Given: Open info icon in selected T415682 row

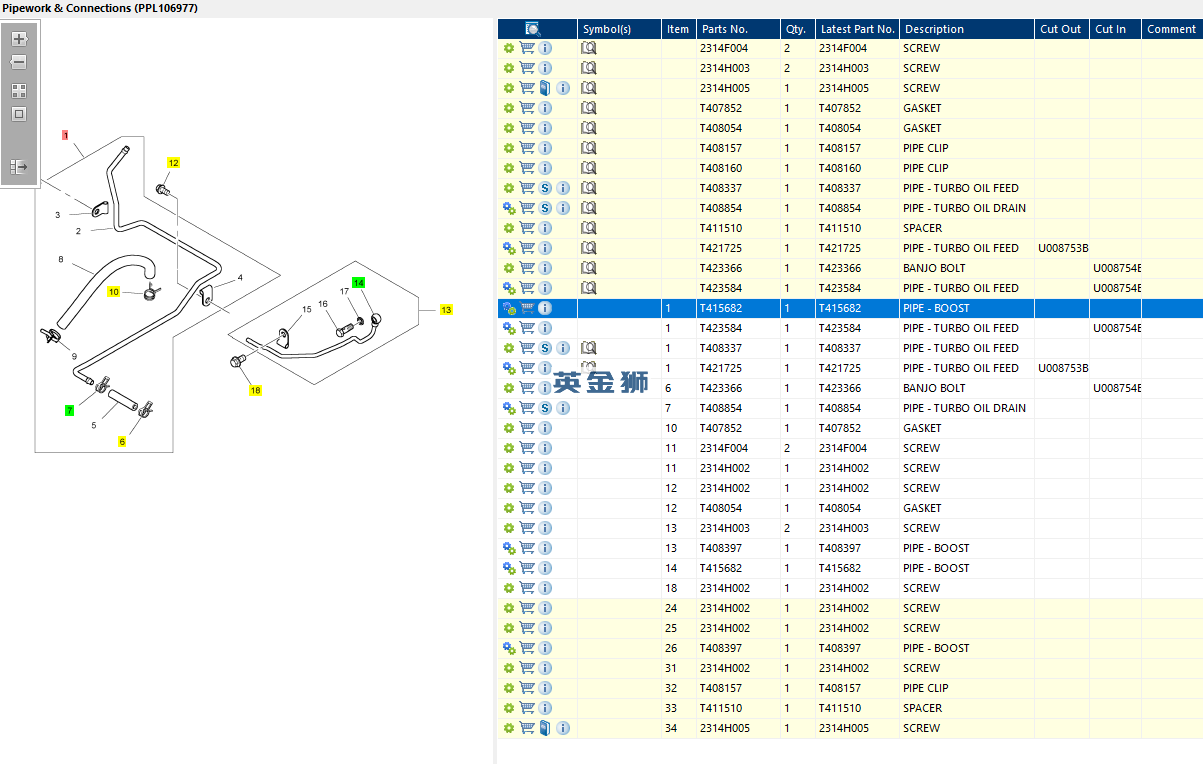Looking at the screenshot, I should 545,308.
